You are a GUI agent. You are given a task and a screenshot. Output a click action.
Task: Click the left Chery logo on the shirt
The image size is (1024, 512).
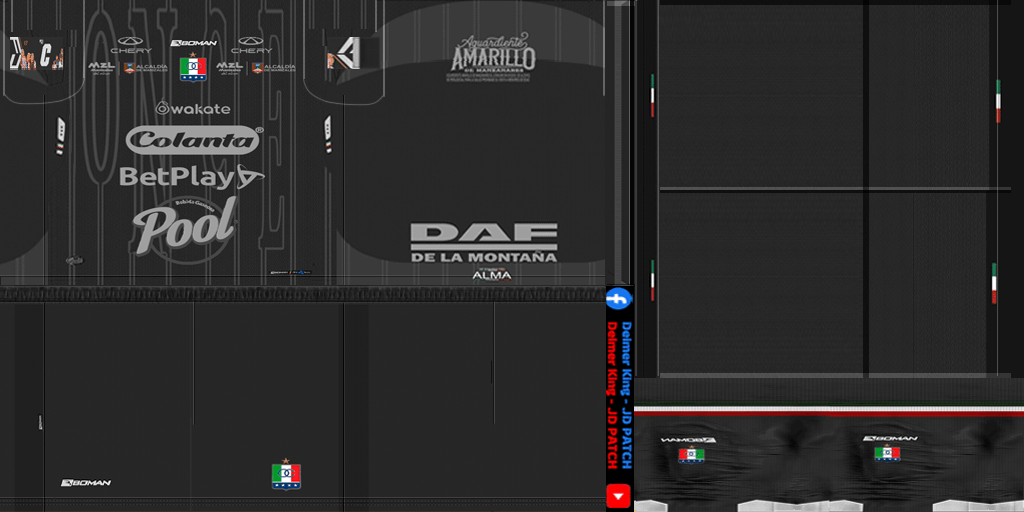pyautogui.click(x=131, y=45)
